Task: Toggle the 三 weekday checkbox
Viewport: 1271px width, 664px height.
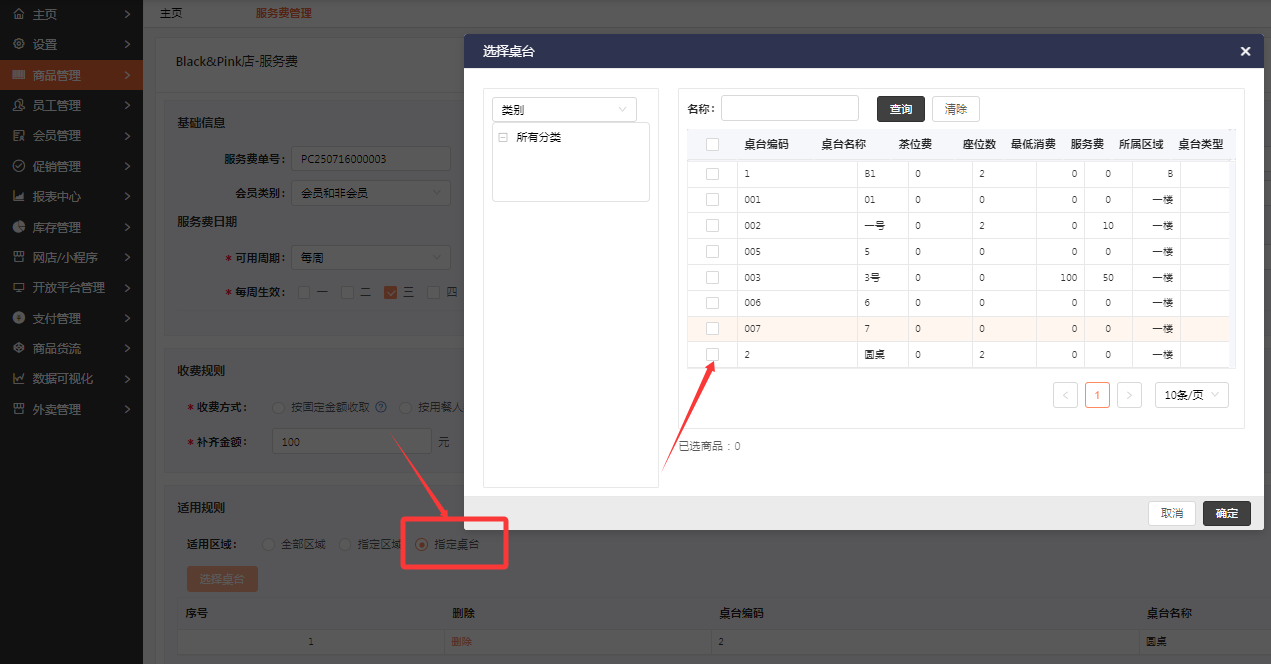Action: point(391,292)
